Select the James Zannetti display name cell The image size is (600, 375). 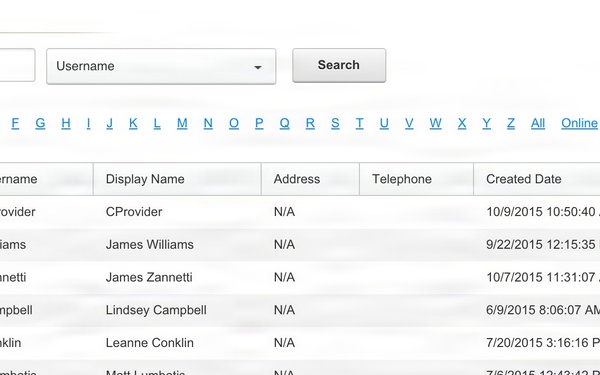pos(149,277)
